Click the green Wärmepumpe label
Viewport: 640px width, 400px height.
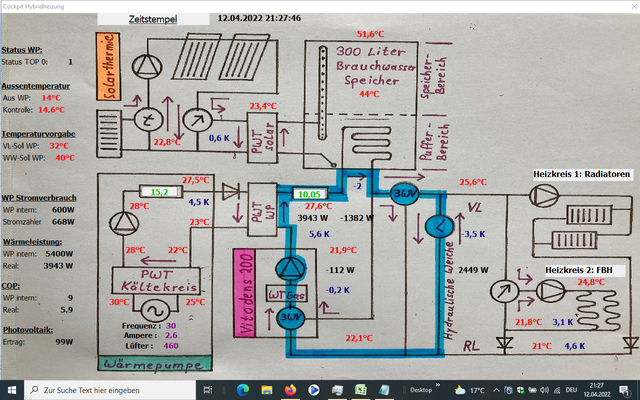pyautogui.click(x=155, y=363)
